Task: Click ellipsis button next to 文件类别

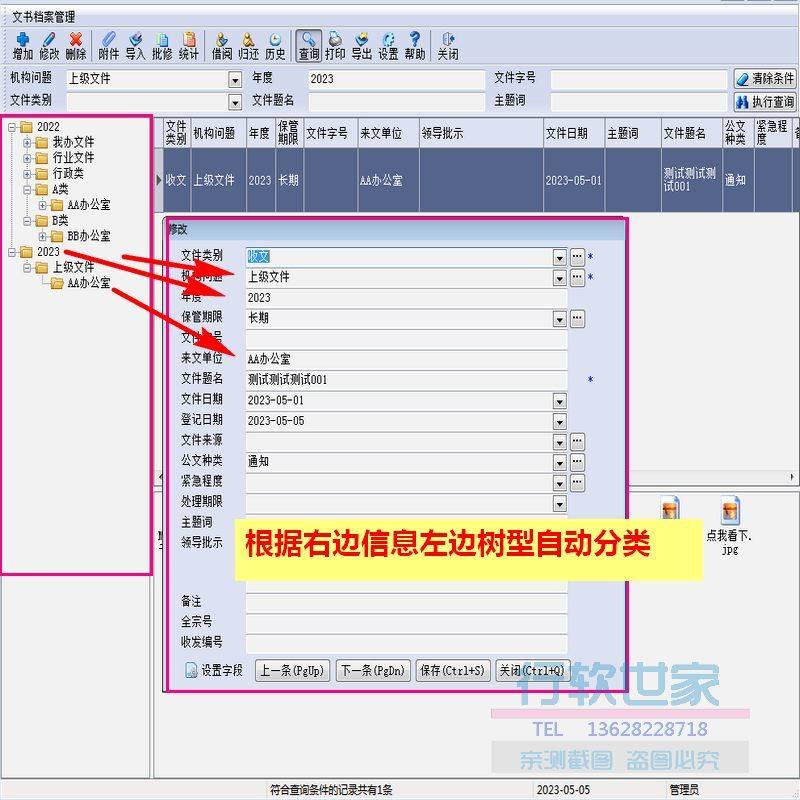Action: 577,257
